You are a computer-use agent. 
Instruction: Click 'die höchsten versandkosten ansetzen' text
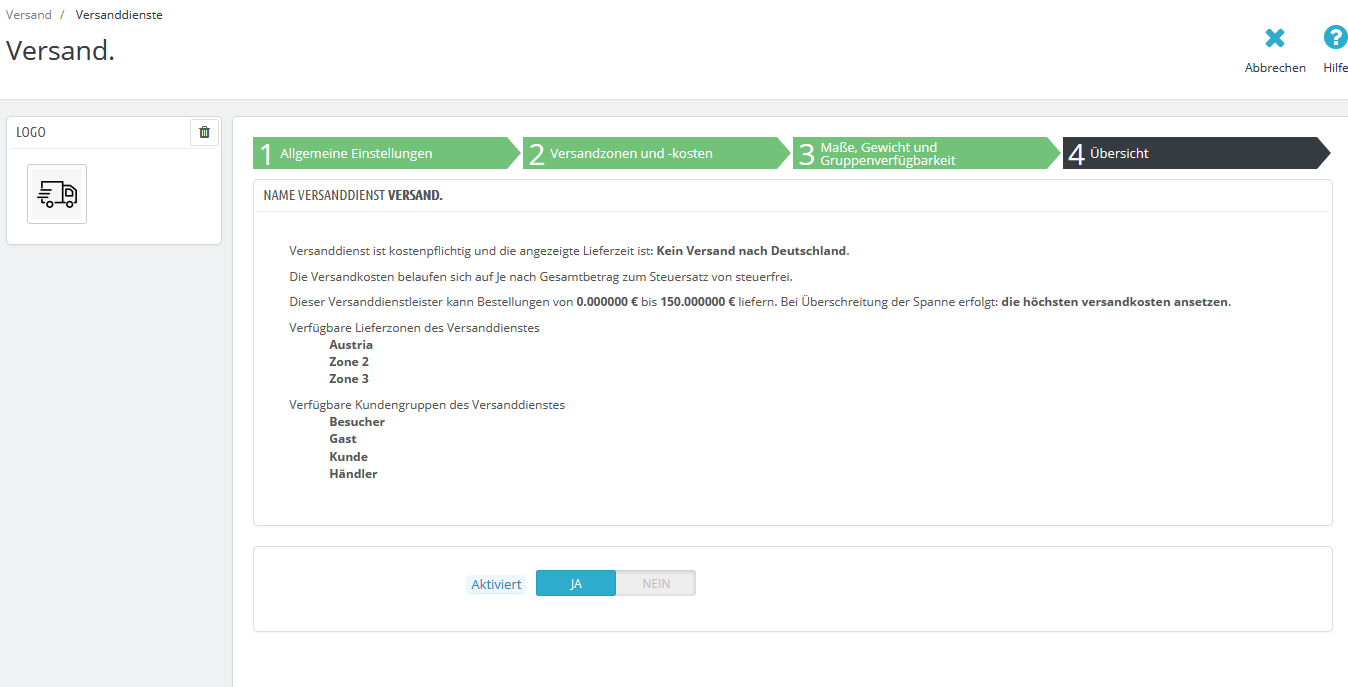pyautogui.click(x=1115, y=302)
